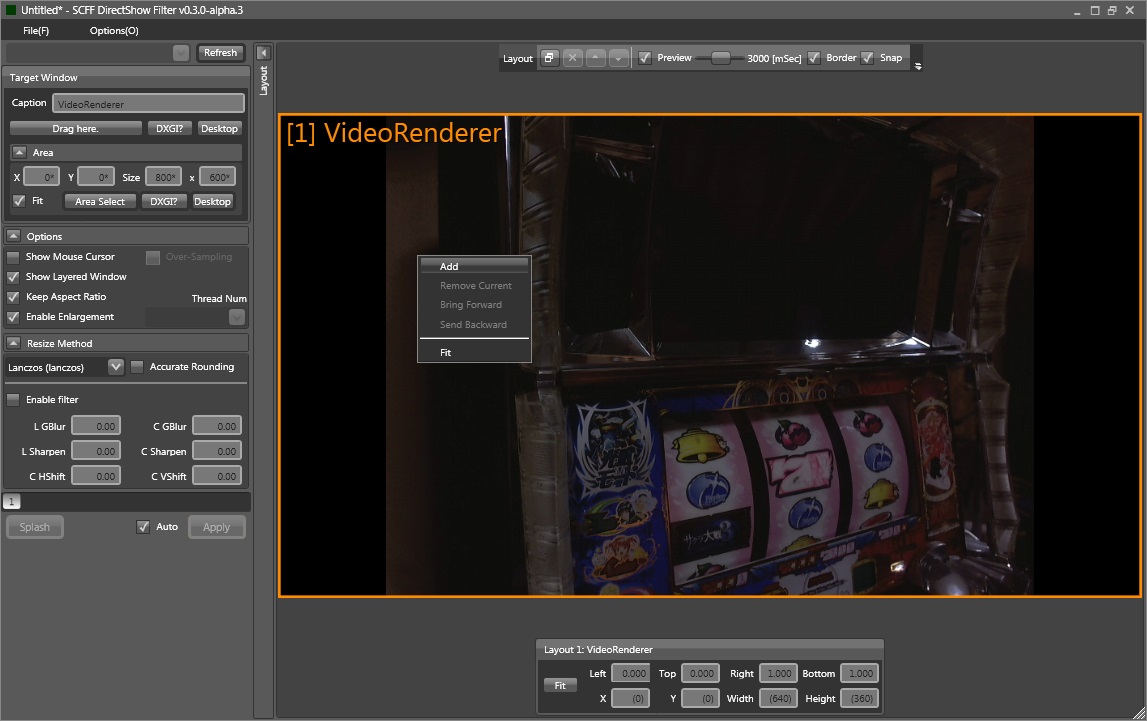Select the VideoRenderer layout preview image
Image resolution: width=1147 pixels, height=721 pixels.
click(x=710, y=355)
